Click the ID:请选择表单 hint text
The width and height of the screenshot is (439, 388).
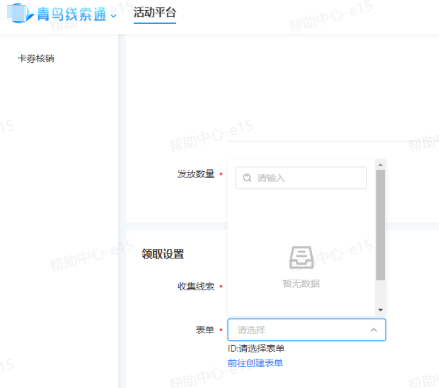256,348
